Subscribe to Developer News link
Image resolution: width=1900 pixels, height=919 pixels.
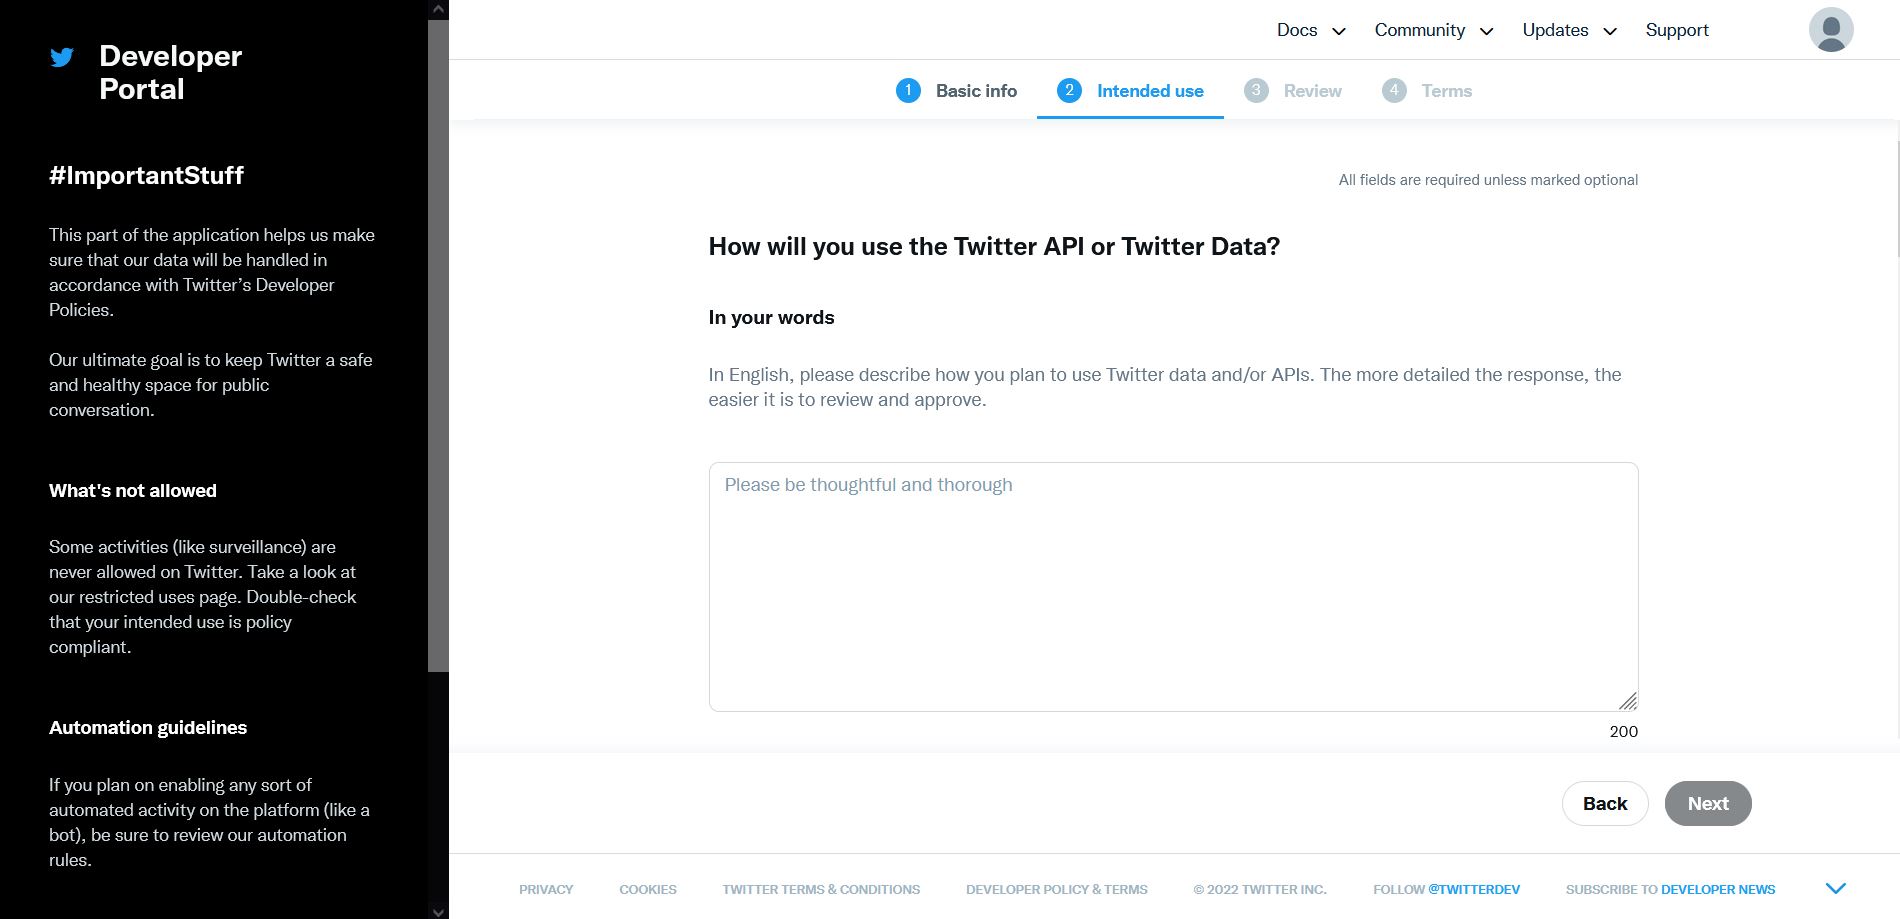1718,889
